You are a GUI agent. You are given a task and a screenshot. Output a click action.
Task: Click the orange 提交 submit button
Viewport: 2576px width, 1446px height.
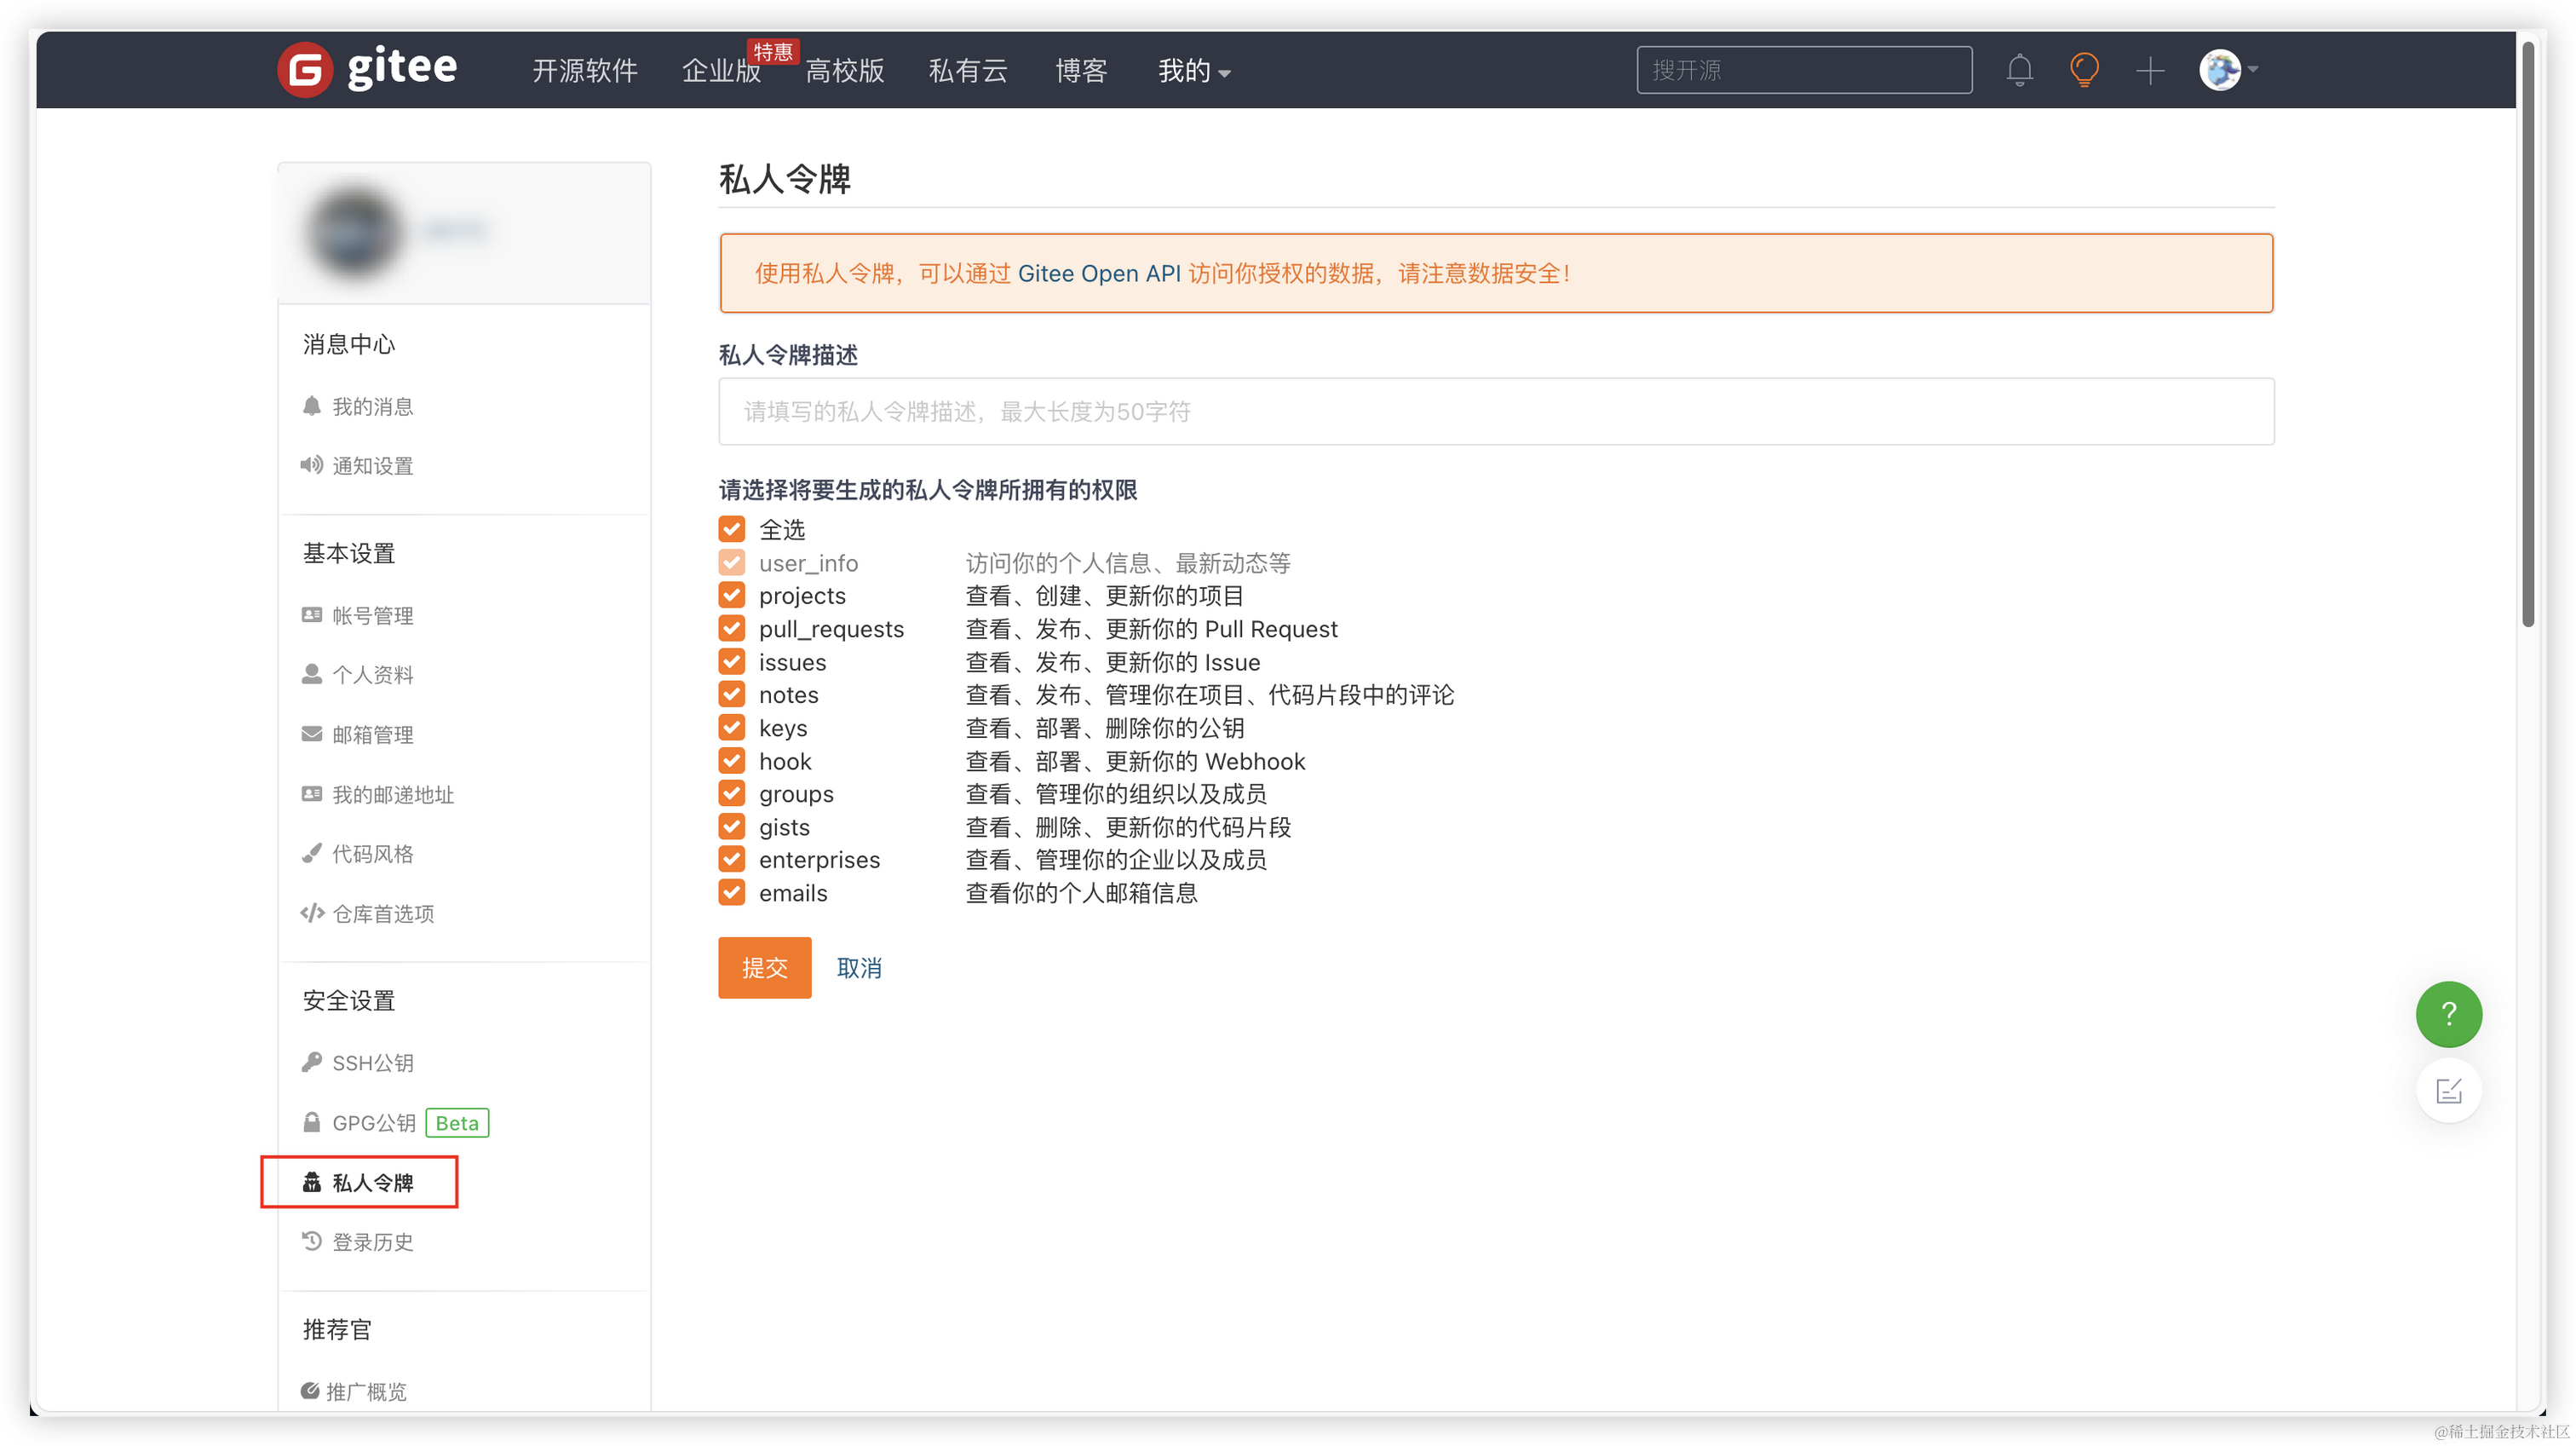pyautogui.click(x=764, y=967)
